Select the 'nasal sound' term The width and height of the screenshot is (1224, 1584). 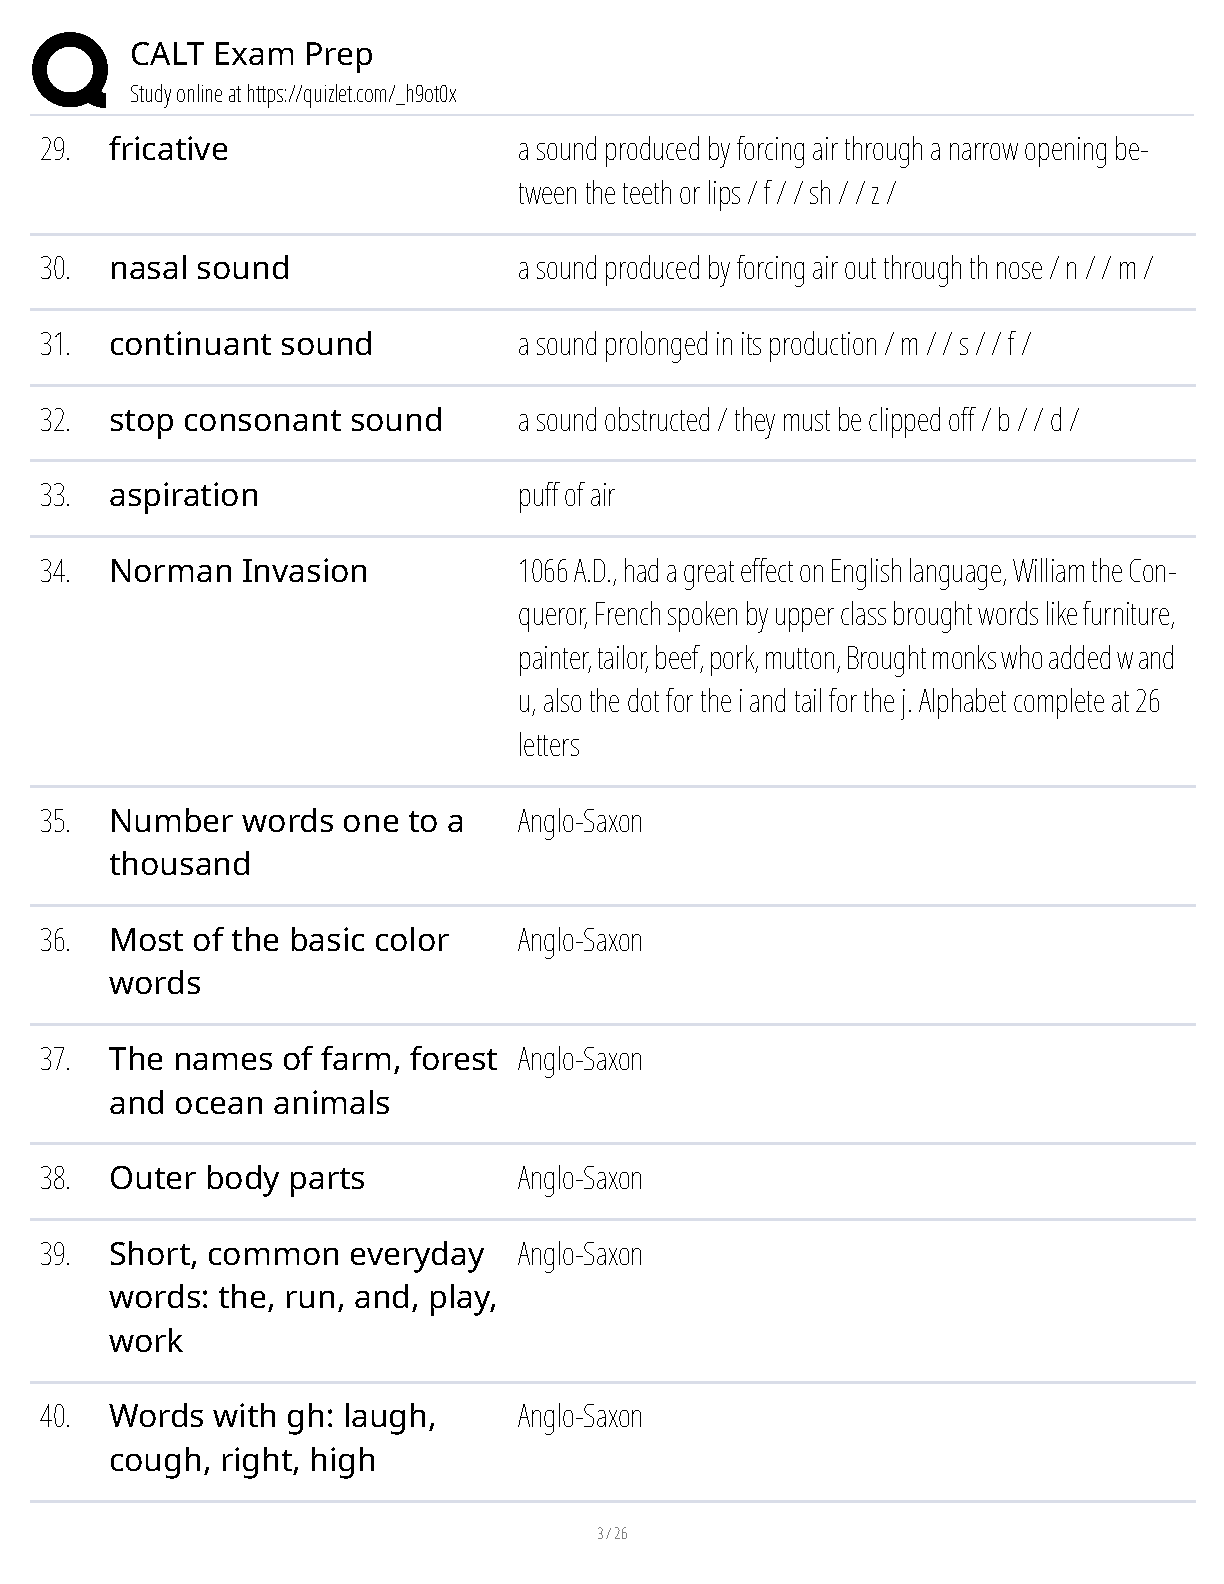click(200, 268)
